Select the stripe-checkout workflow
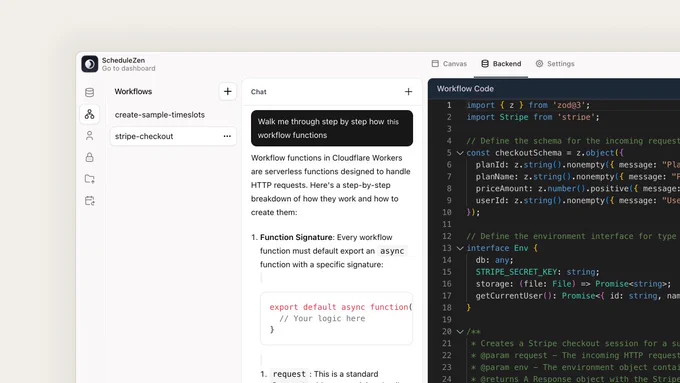This screenshot has width=680, height=383. [x=173, y=136]
